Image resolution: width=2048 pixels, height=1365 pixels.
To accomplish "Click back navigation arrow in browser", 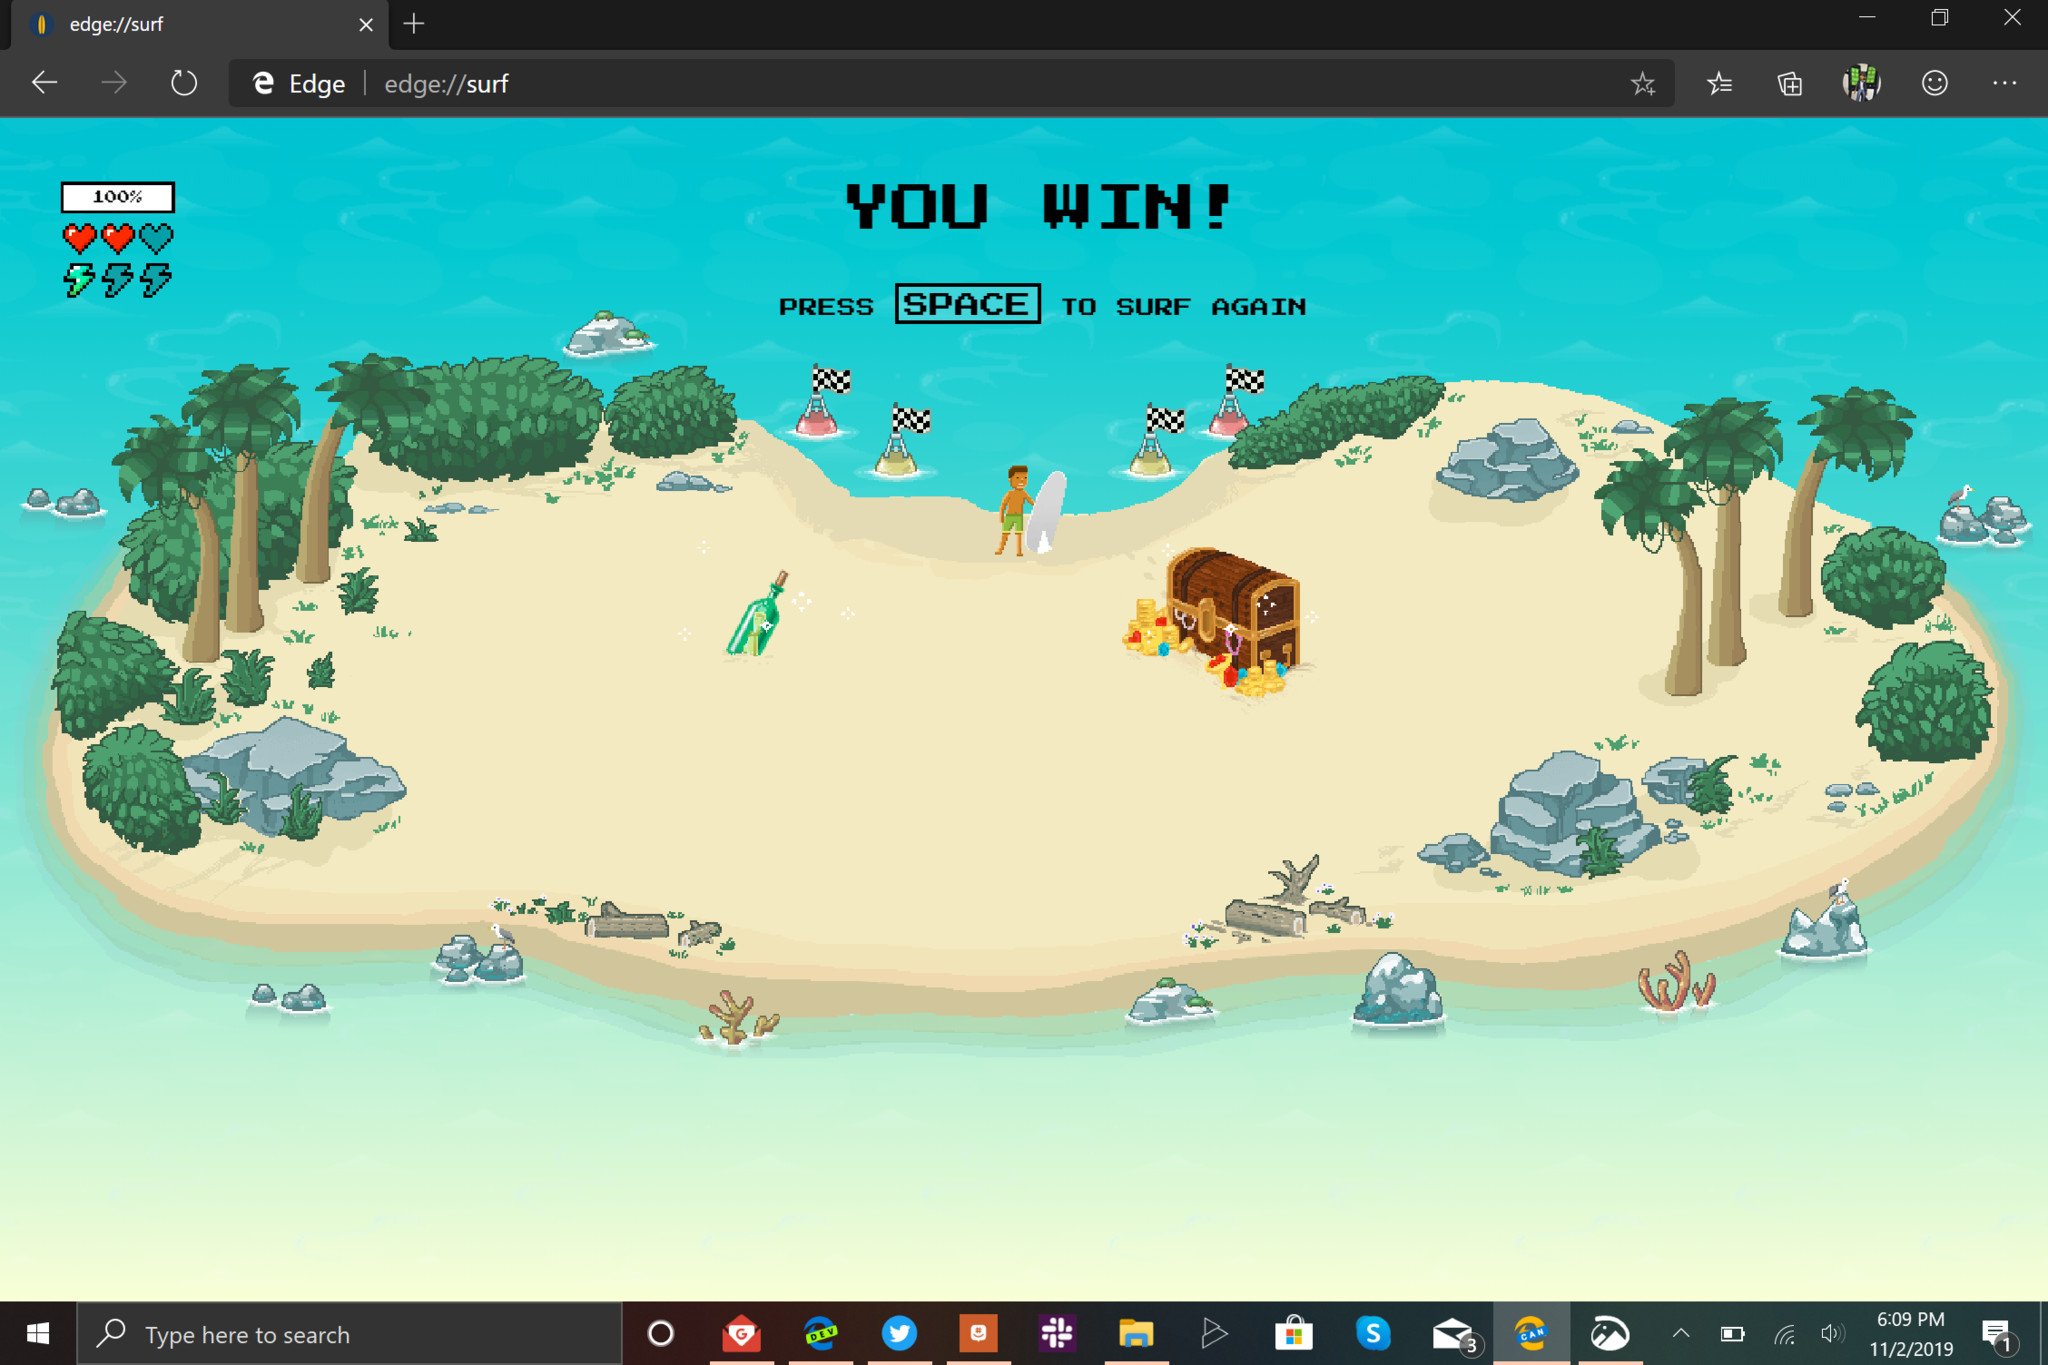I will click(x=43, y=84).
